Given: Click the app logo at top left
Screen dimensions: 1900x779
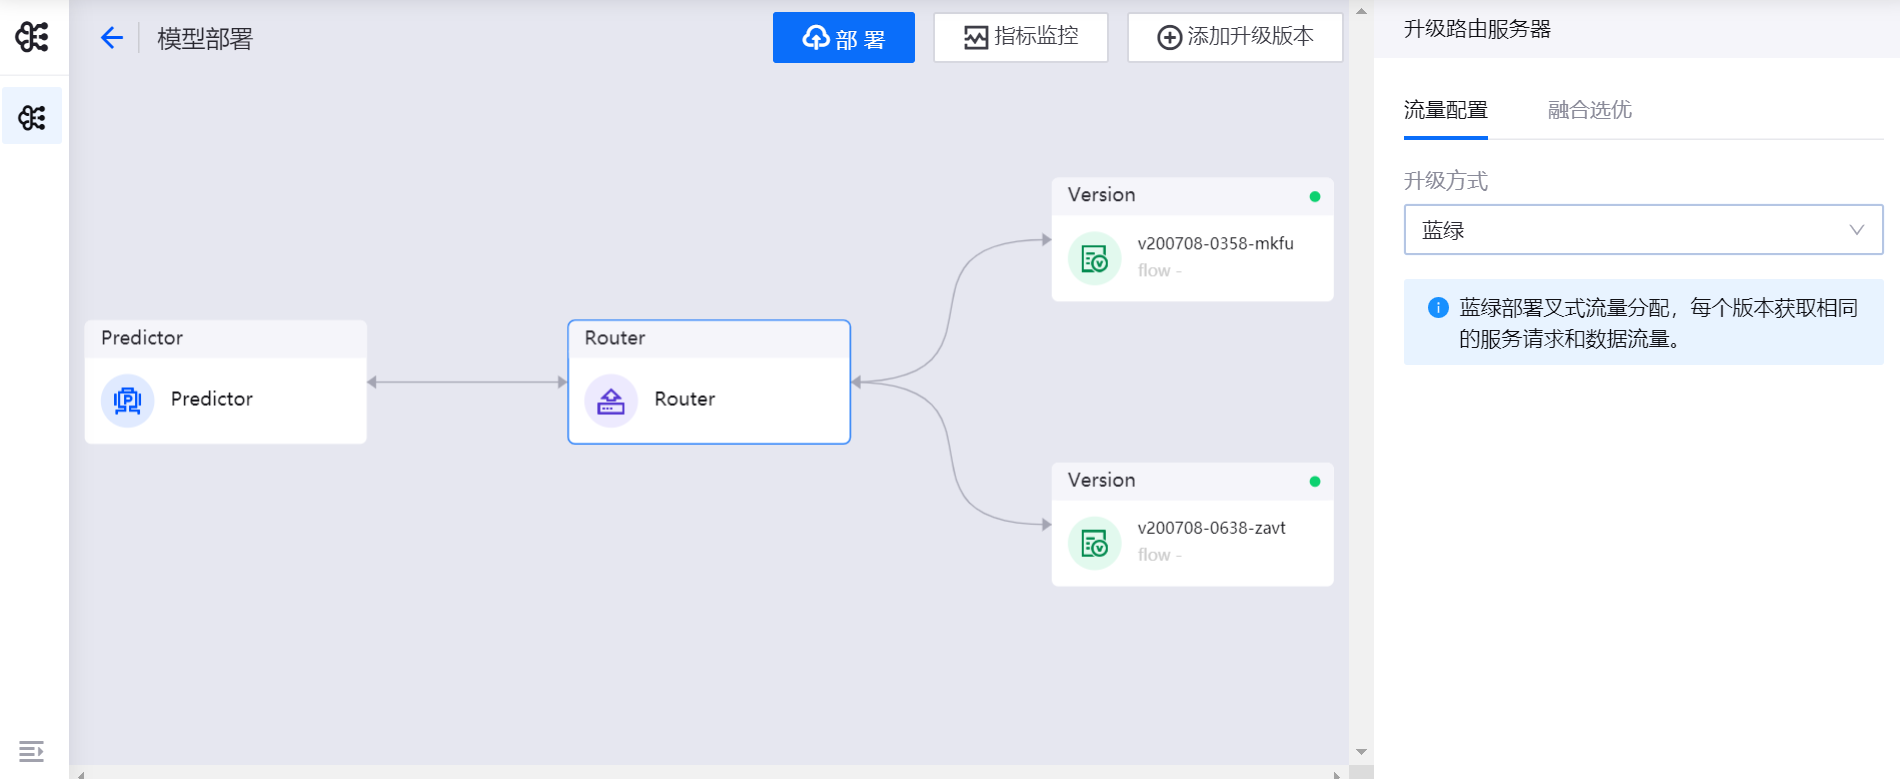Looking at the screenshot, I should tap(32, 37).
